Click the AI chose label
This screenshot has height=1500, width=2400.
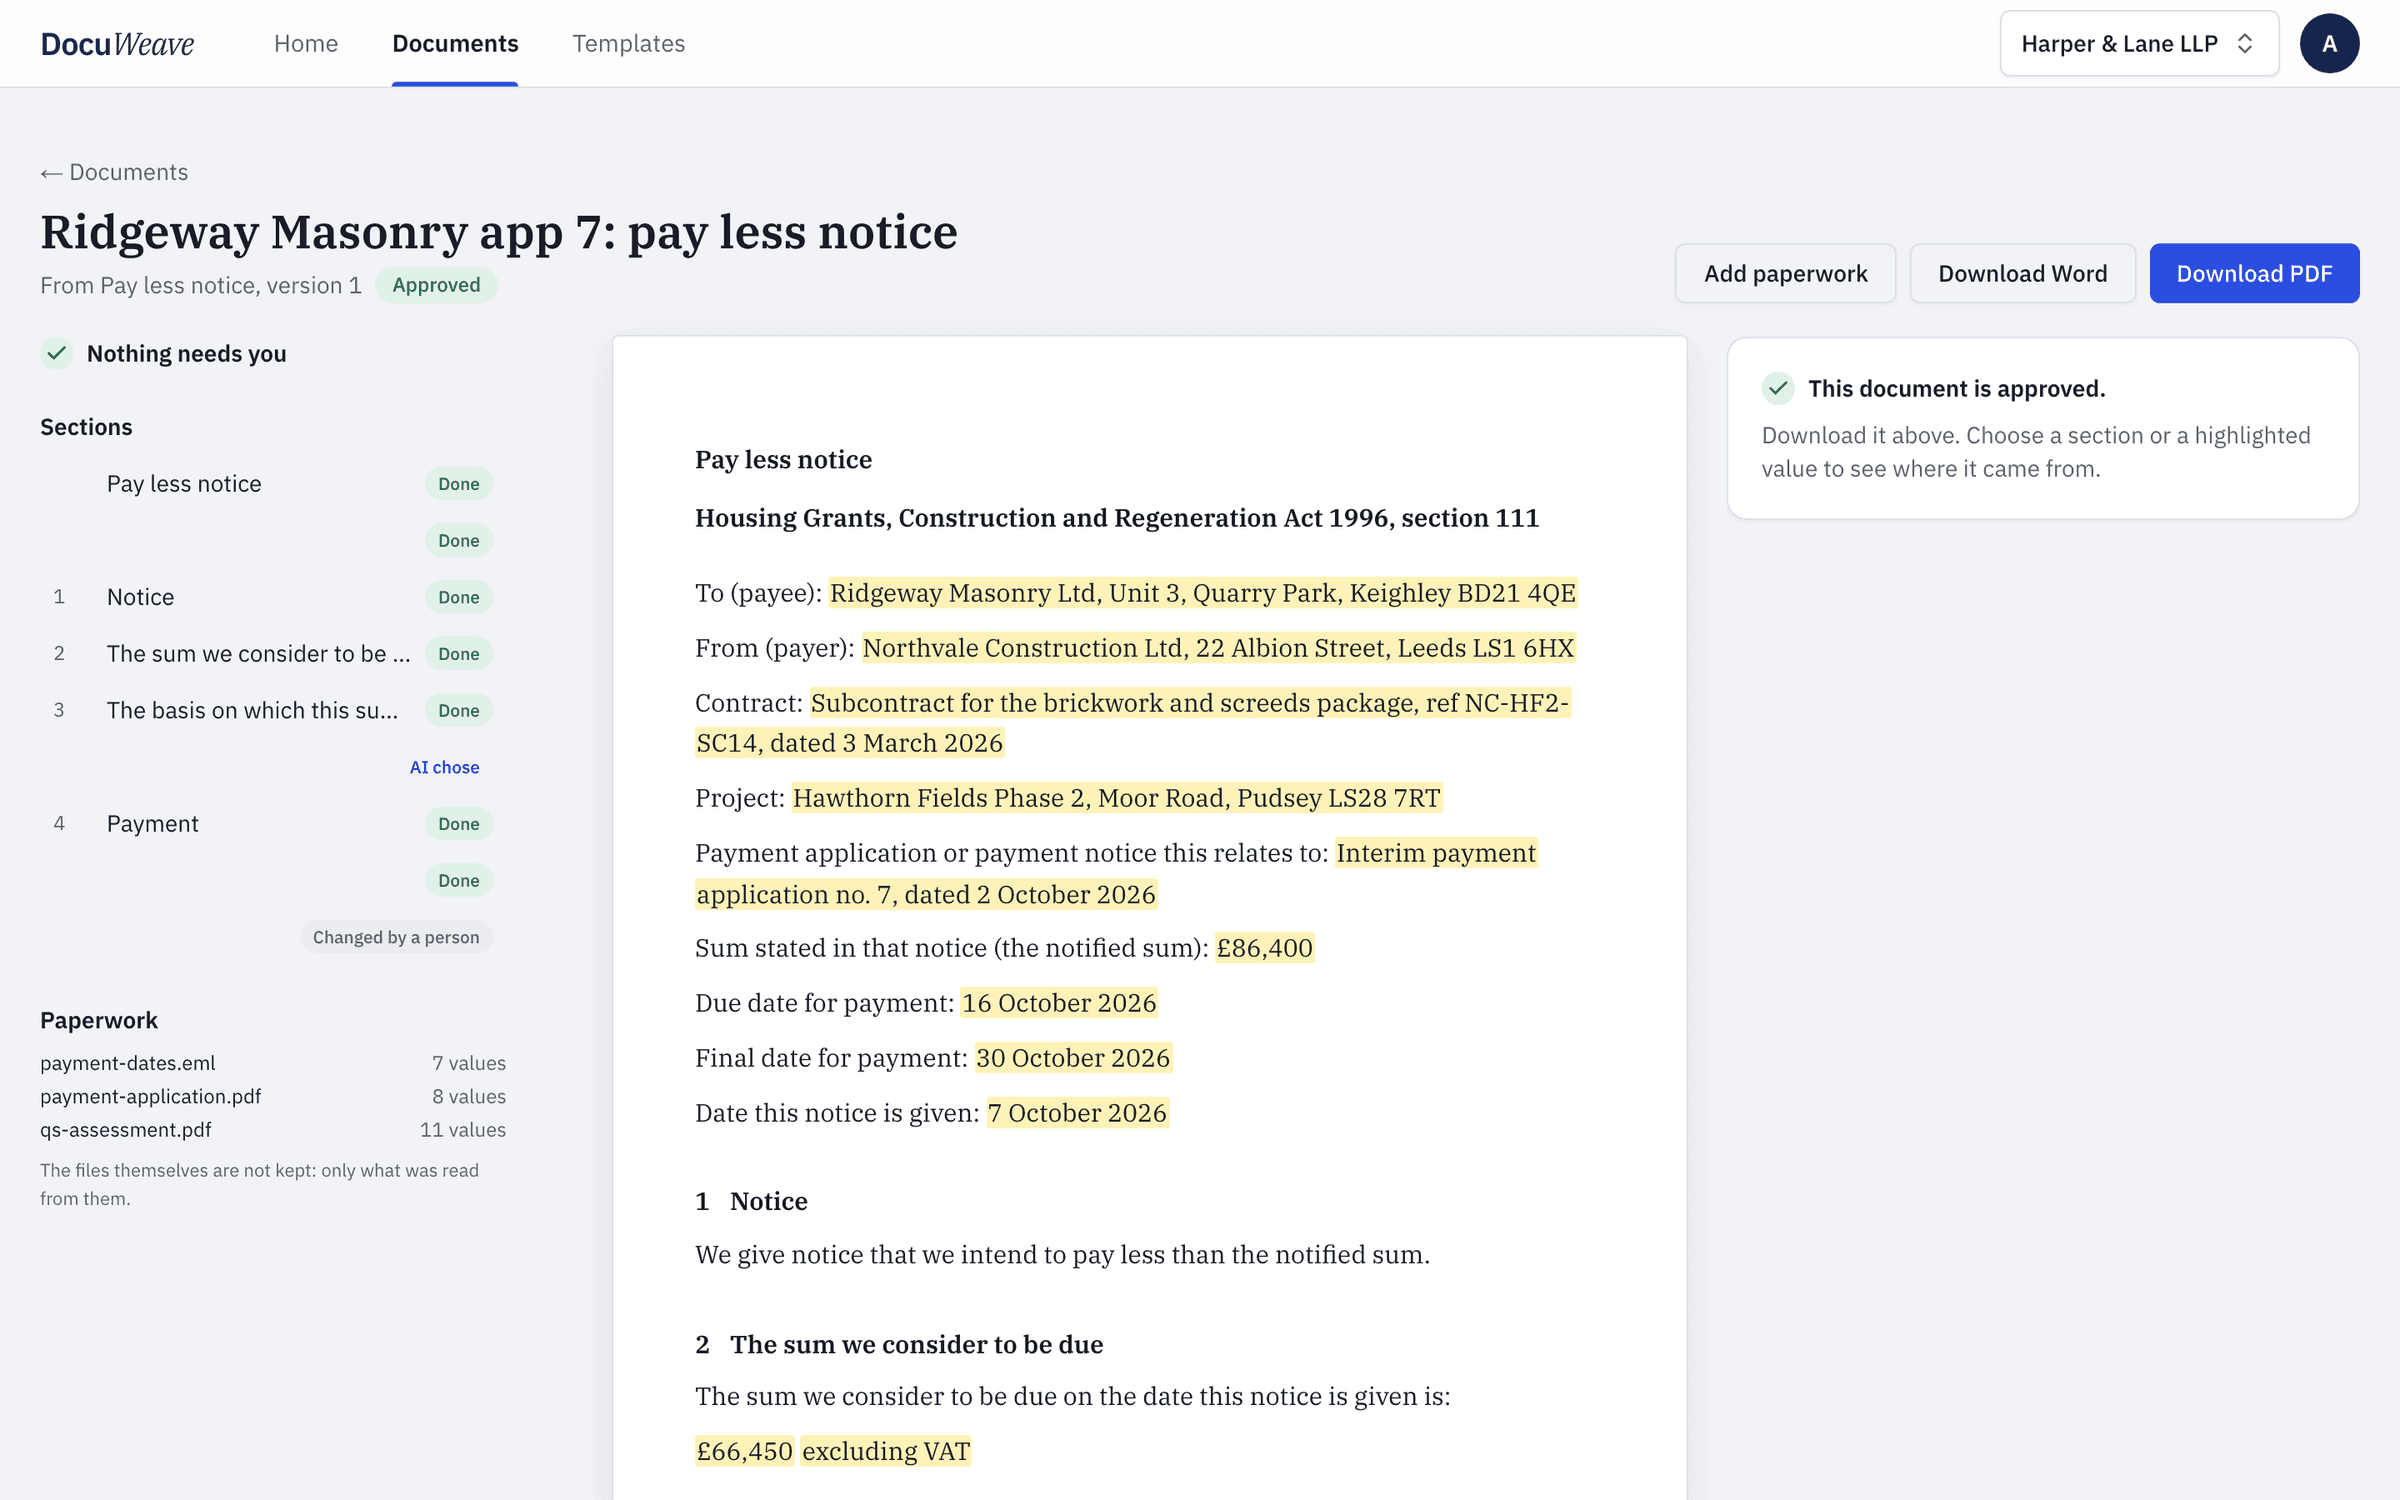pos(444,767)
